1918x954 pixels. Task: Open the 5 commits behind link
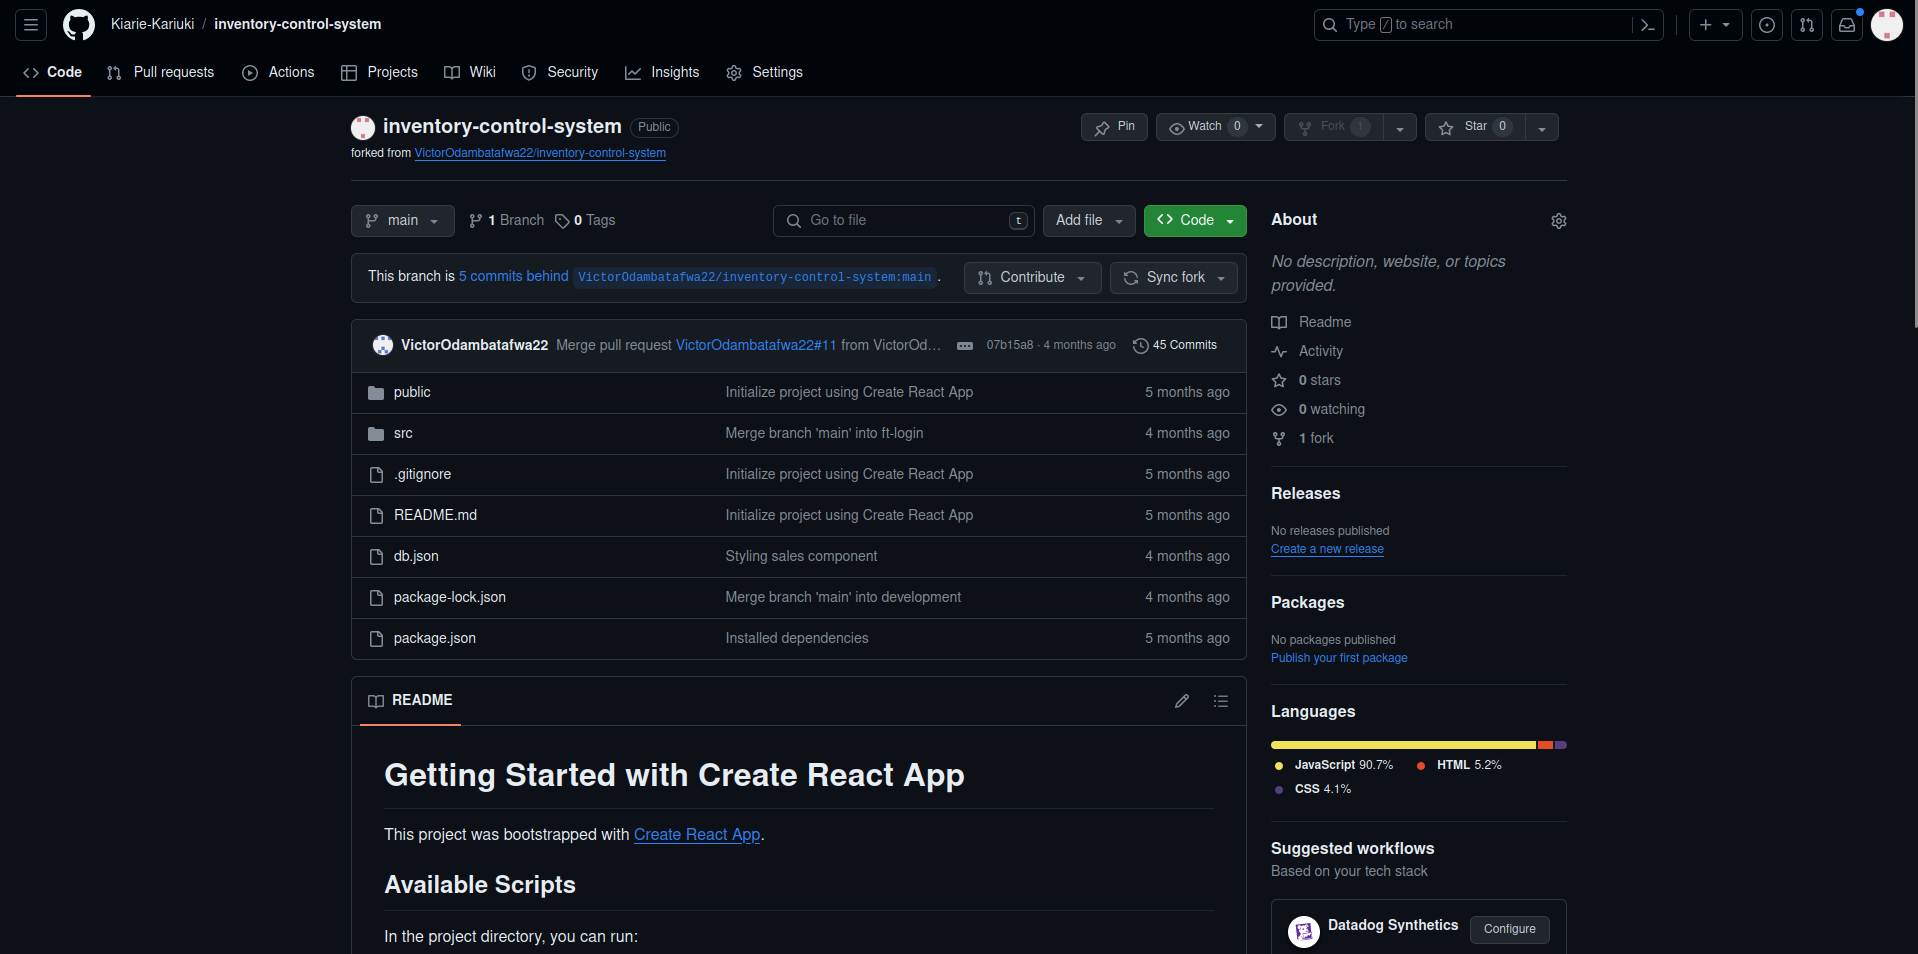pos(513,277)
